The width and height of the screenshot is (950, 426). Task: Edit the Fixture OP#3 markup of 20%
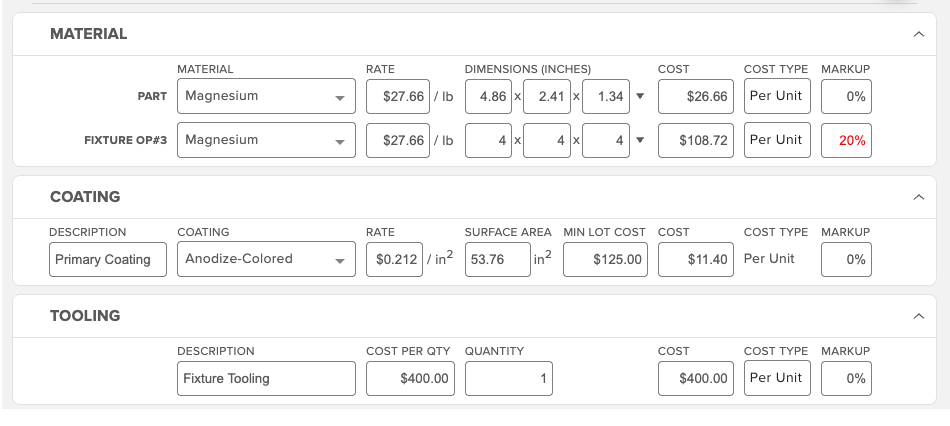pos(846,141)
